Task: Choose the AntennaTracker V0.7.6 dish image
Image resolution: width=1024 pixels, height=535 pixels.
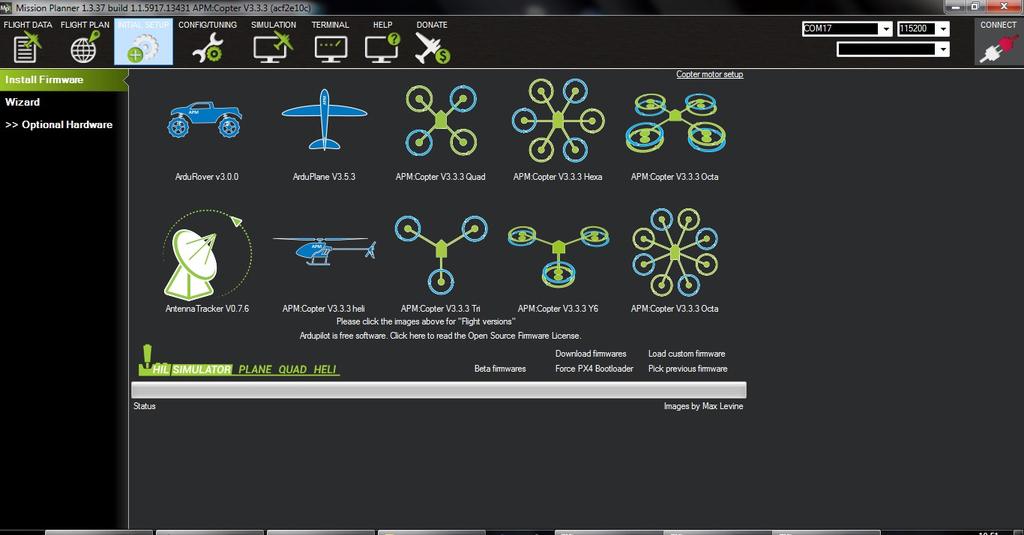Action: [206, 254]
